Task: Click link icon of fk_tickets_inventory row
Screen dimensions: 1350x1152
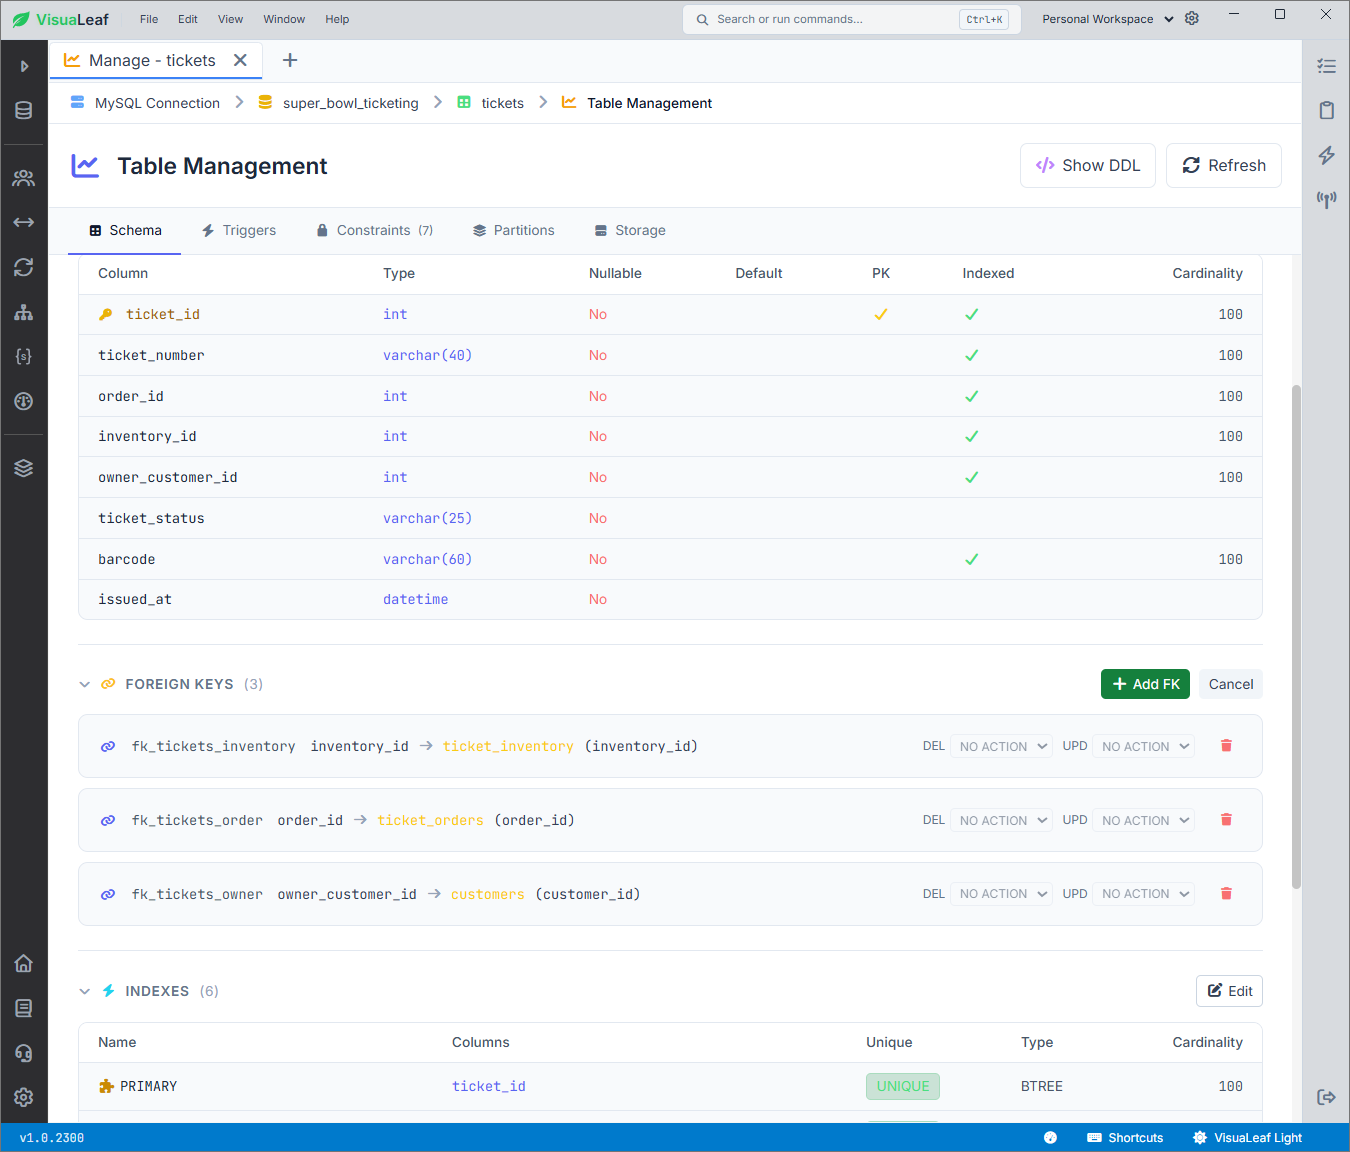Action: tap(108, 746)
